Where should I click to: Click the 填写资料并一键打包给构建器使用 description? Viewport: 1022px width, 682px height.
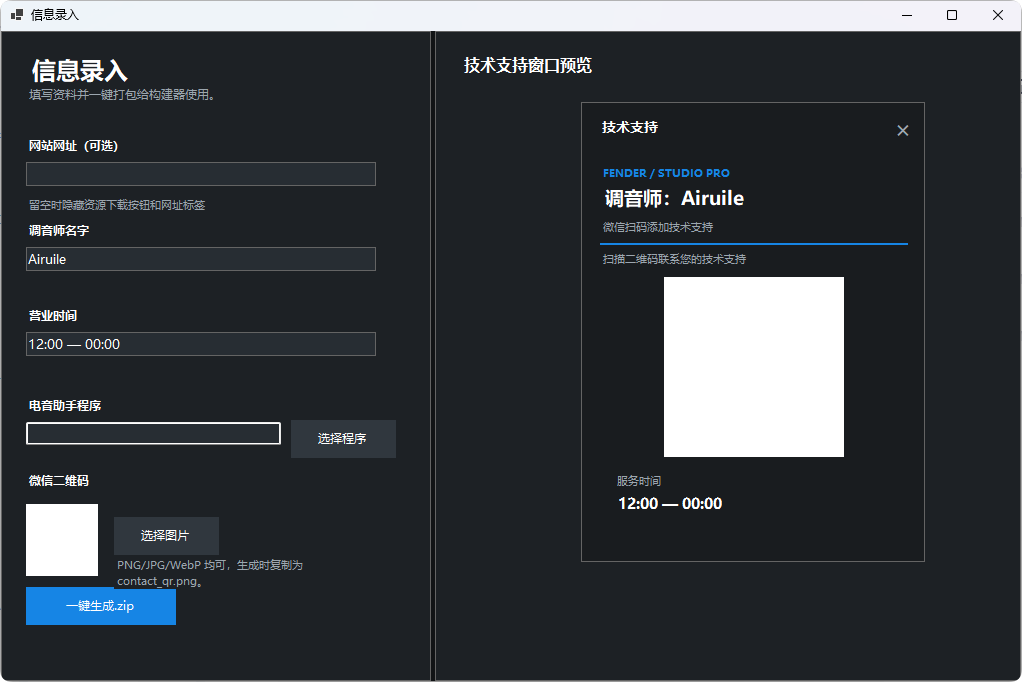click(x=122, y=95)
